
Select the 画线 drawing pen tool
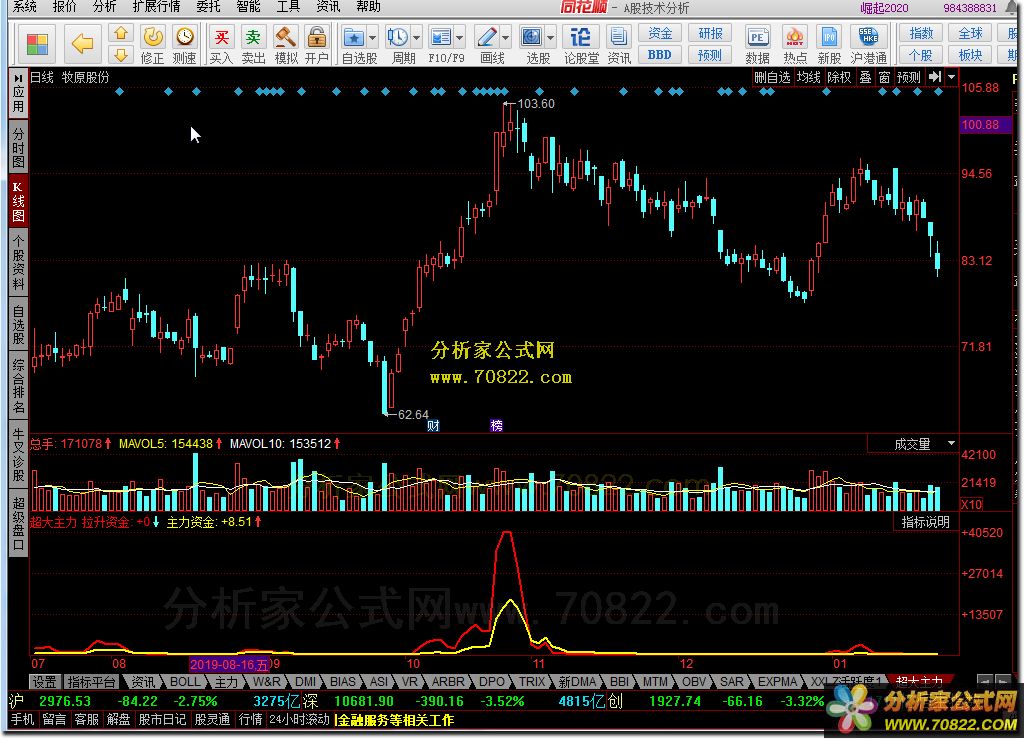(487, 37)
